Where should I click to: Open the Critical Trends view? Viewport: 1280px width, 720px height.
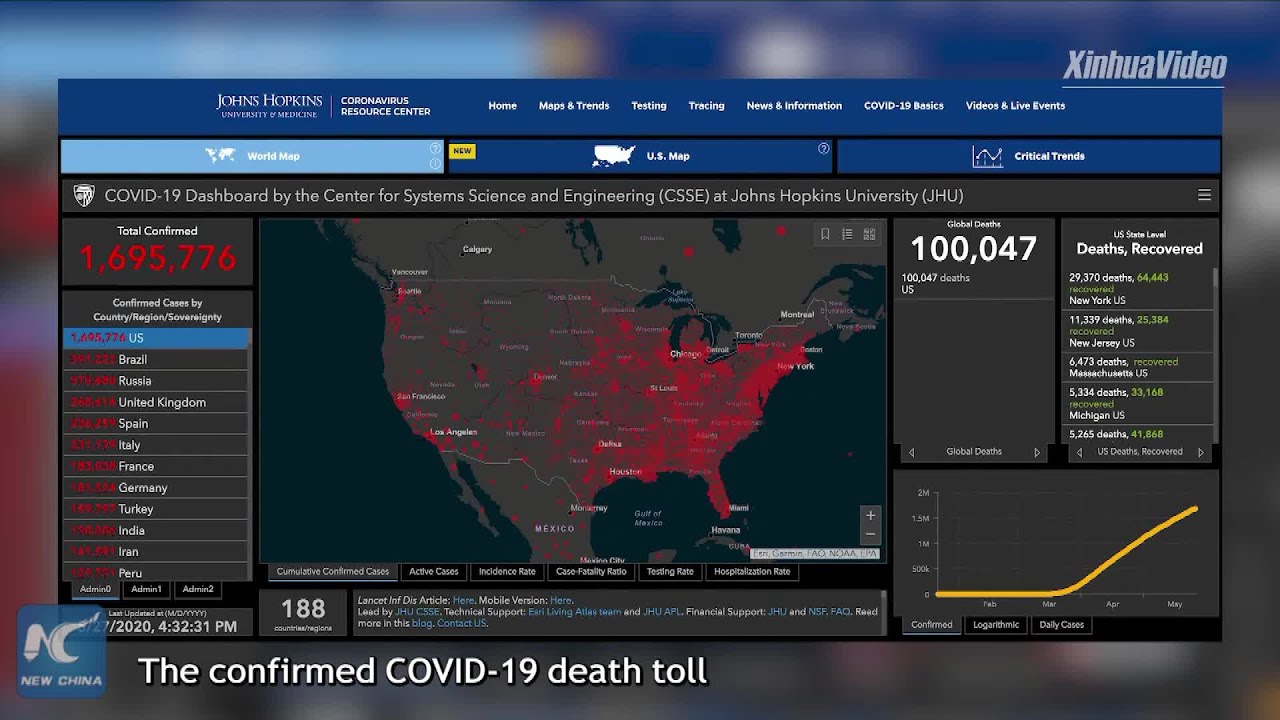coord(1028,156)
